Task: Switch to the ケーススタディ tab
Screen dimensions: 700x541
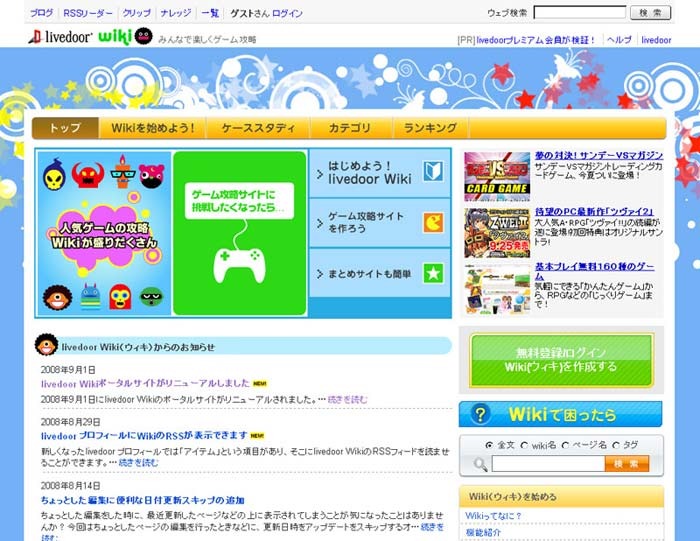Action: tap(258, 128)
